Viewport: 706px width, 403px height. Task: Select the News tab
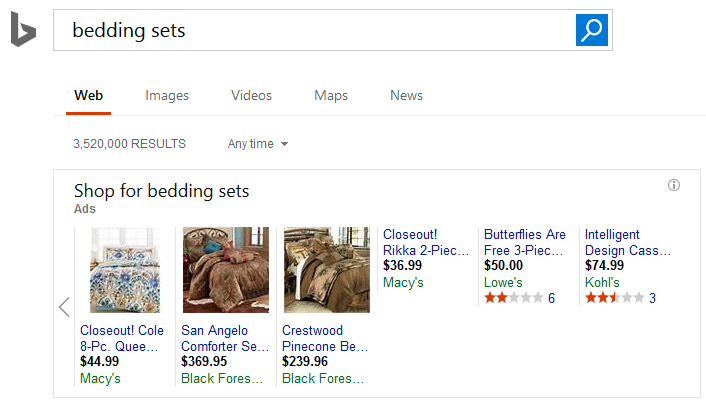(406, 96)
